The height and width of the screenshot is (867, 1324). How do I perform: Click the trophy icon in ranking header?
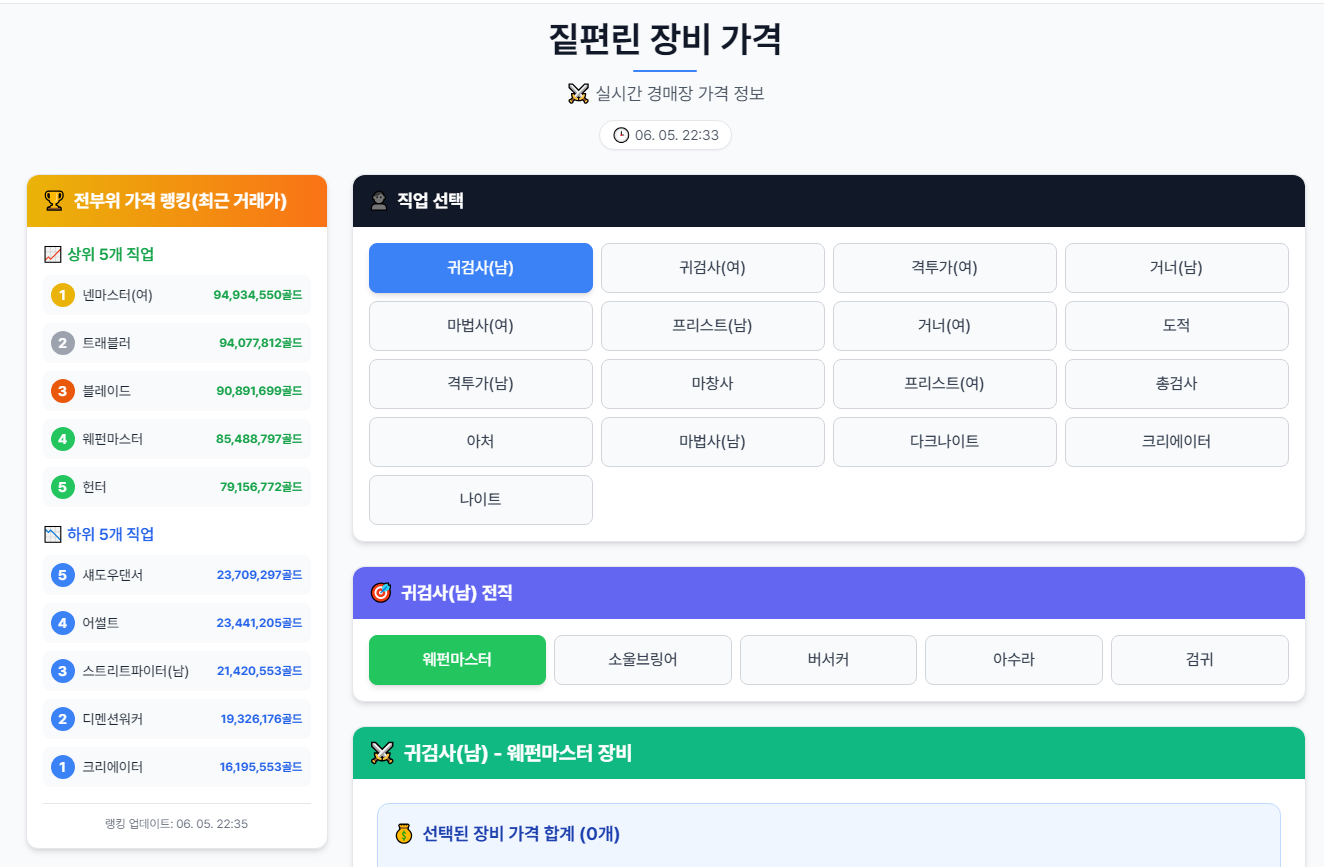[x=54, y=201]
